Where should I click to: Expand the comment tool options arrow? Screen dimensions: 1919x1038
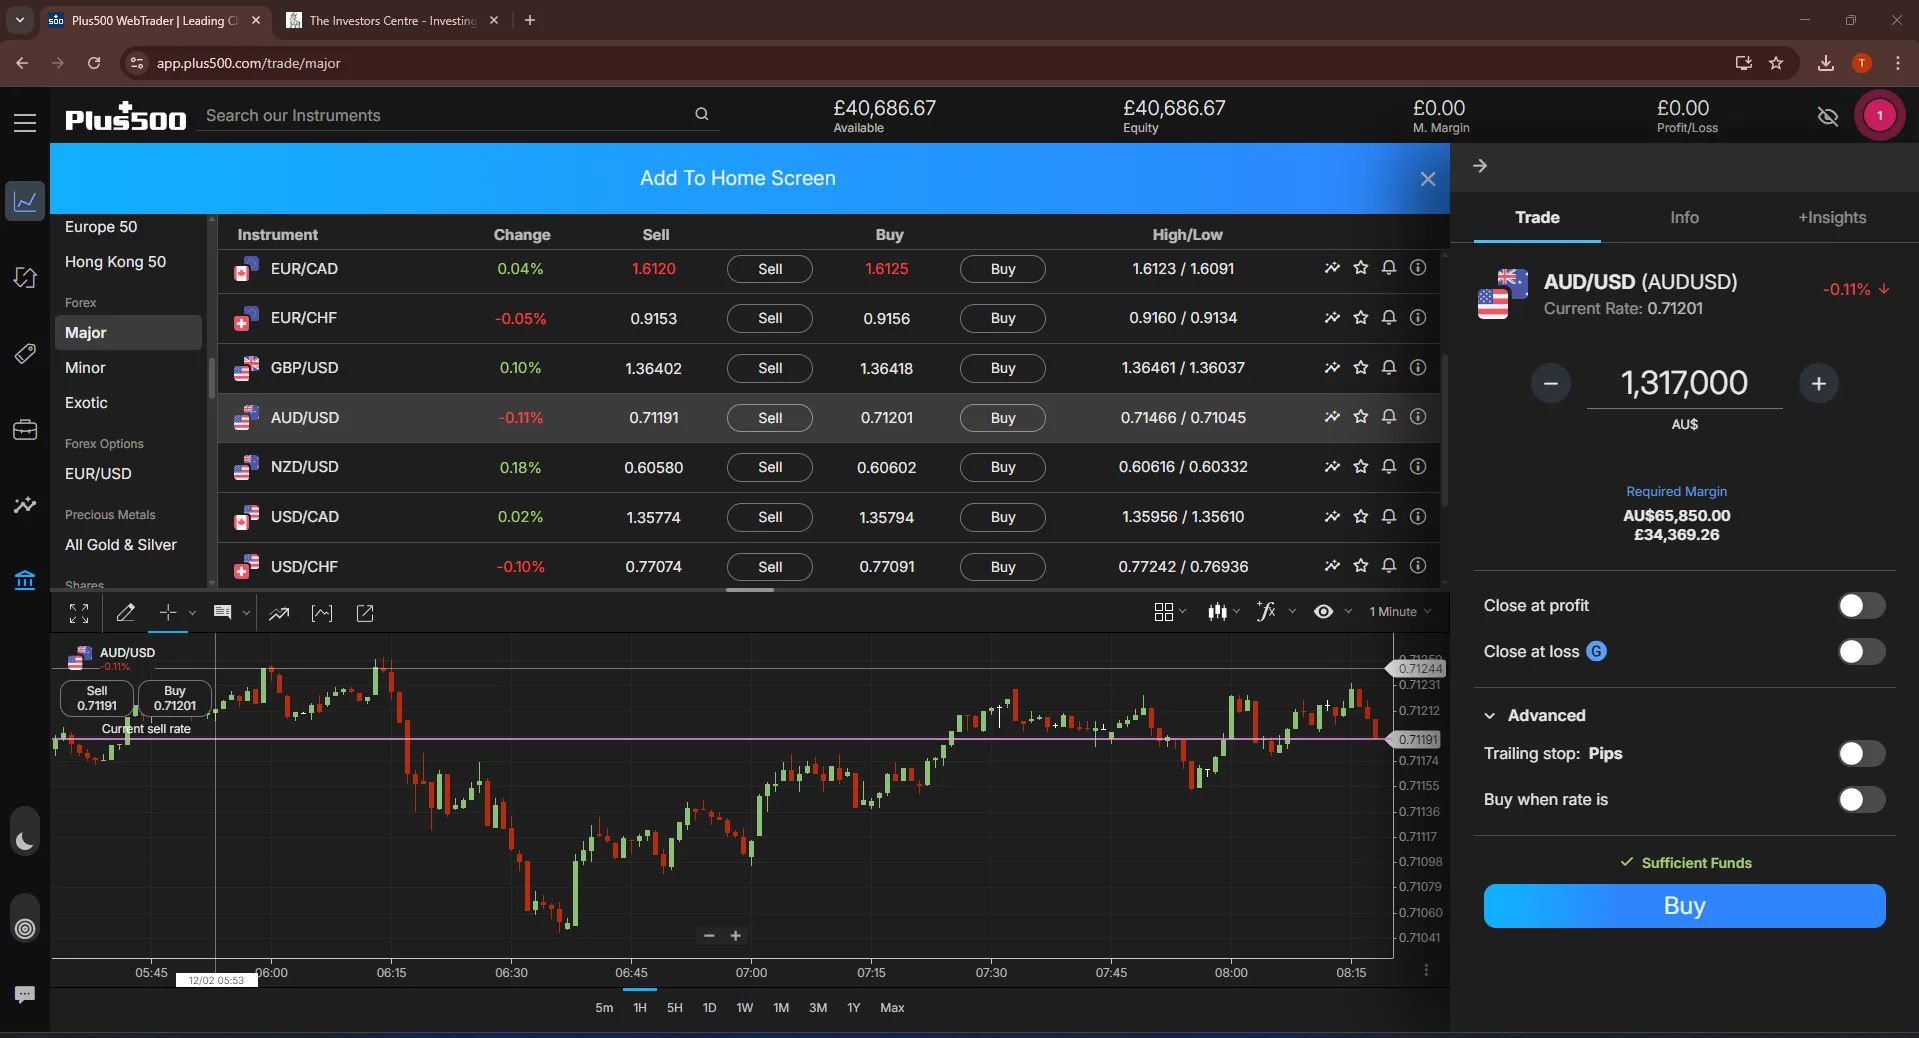point(246,613)
